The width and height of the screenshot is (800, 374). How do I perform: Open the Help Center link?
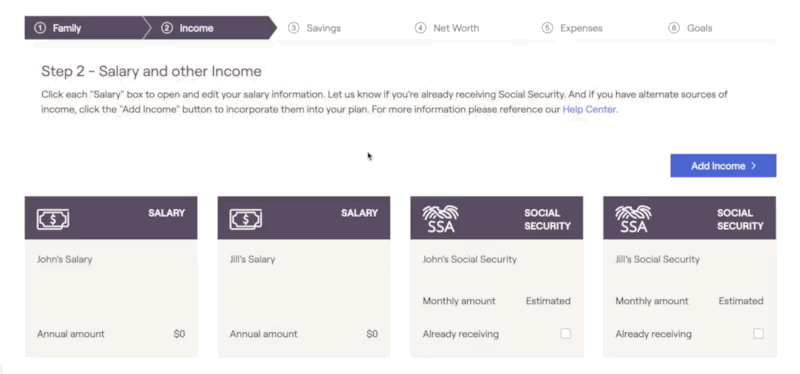589,109
